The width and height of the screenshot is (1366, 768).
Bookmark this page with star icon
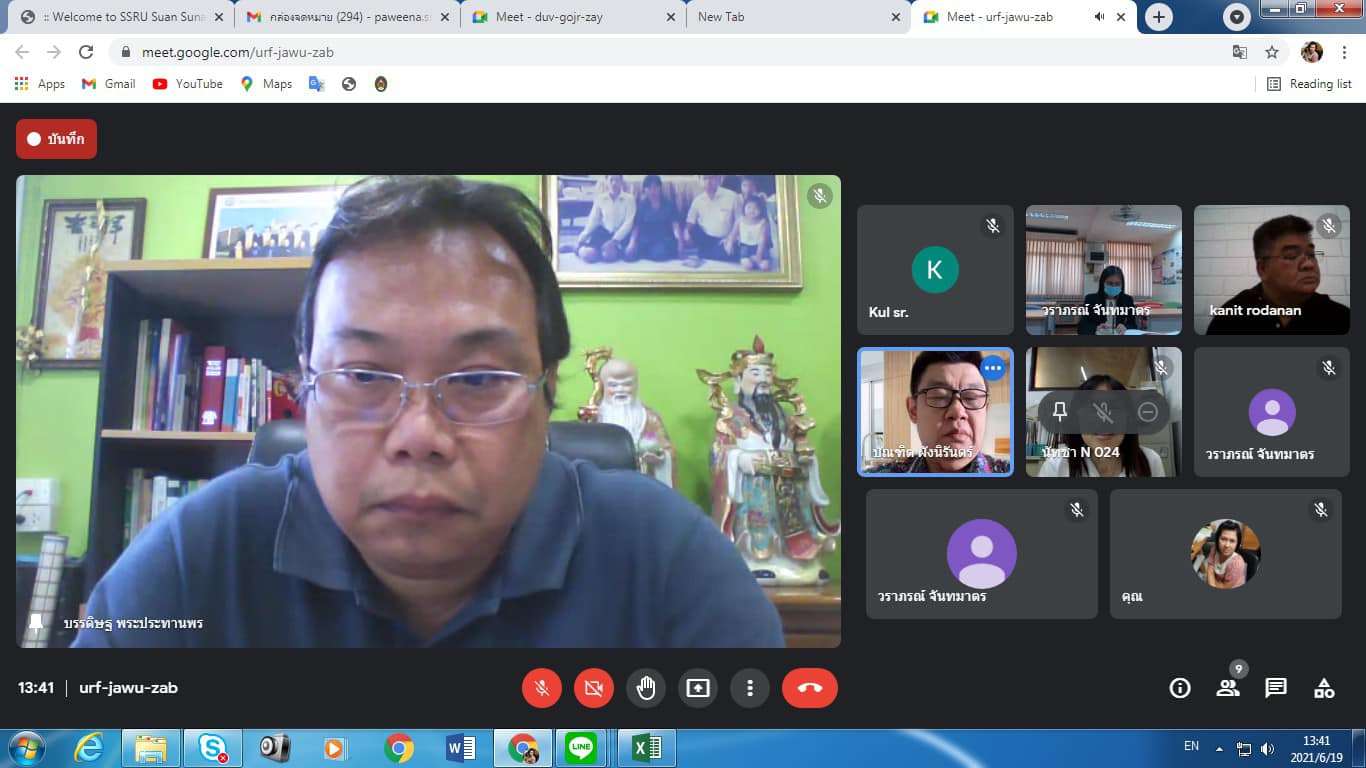[x=1272, y=52]
